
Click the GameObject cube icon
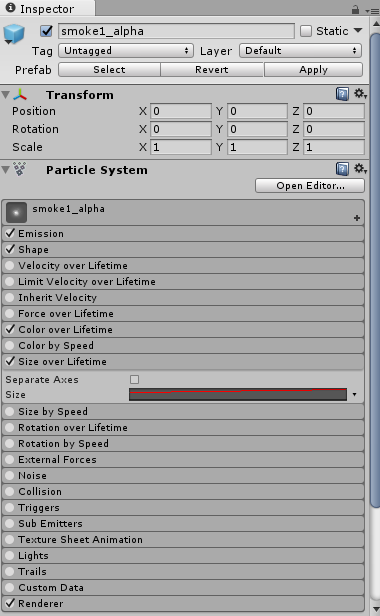point(14,34)
